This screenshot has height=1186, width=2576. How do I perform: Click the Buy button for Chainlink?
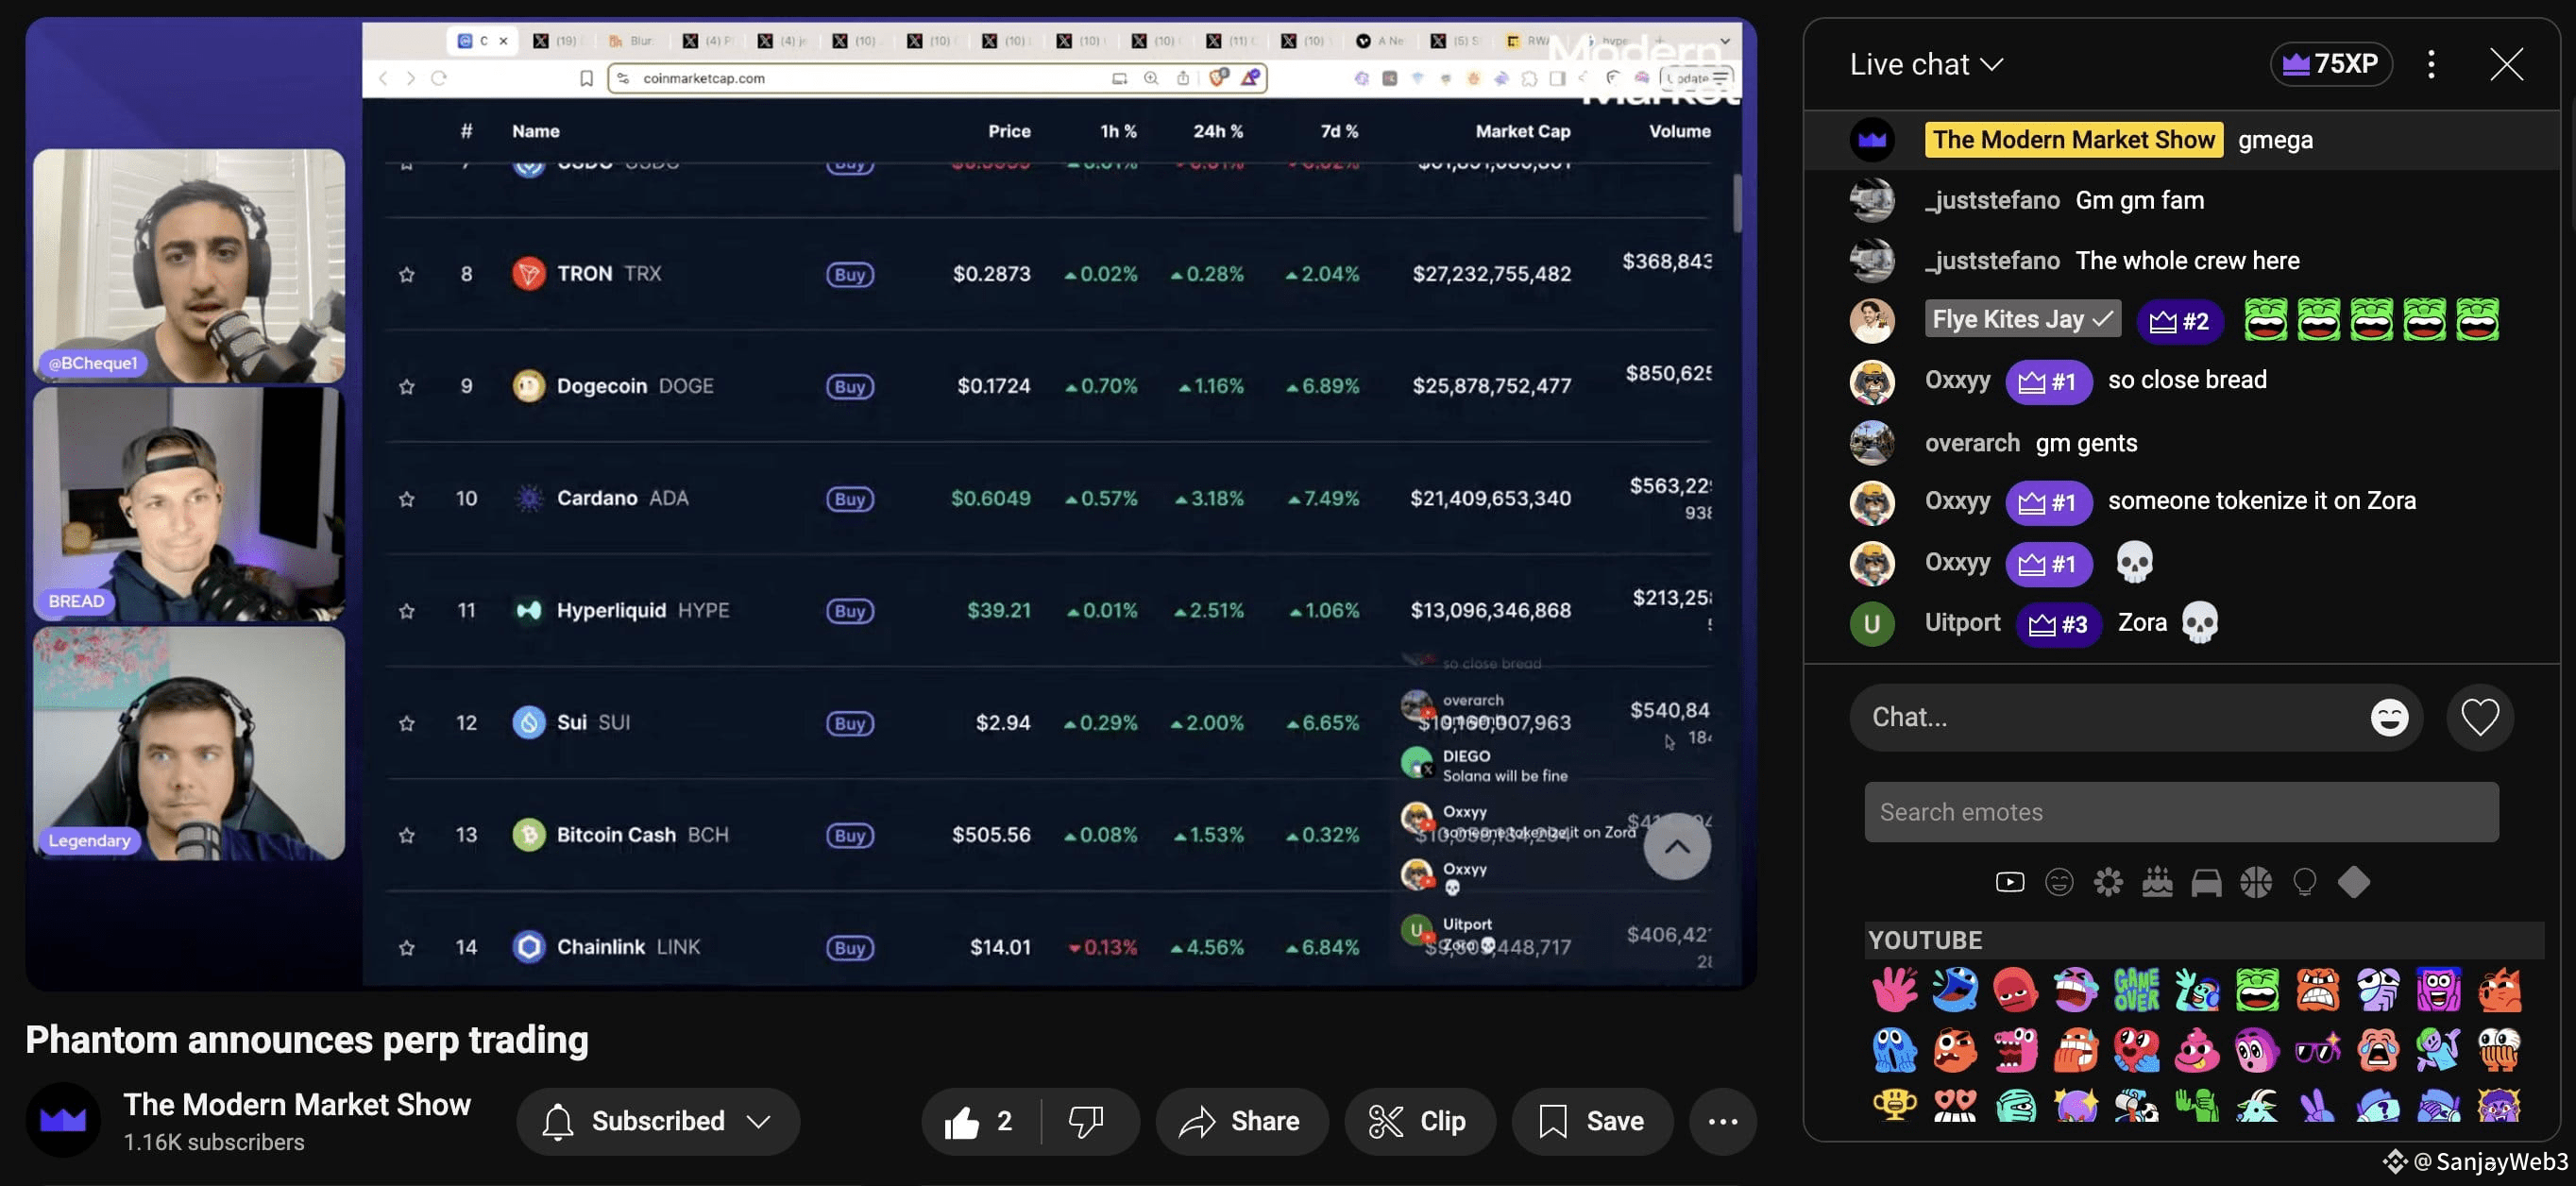point(849,947)
